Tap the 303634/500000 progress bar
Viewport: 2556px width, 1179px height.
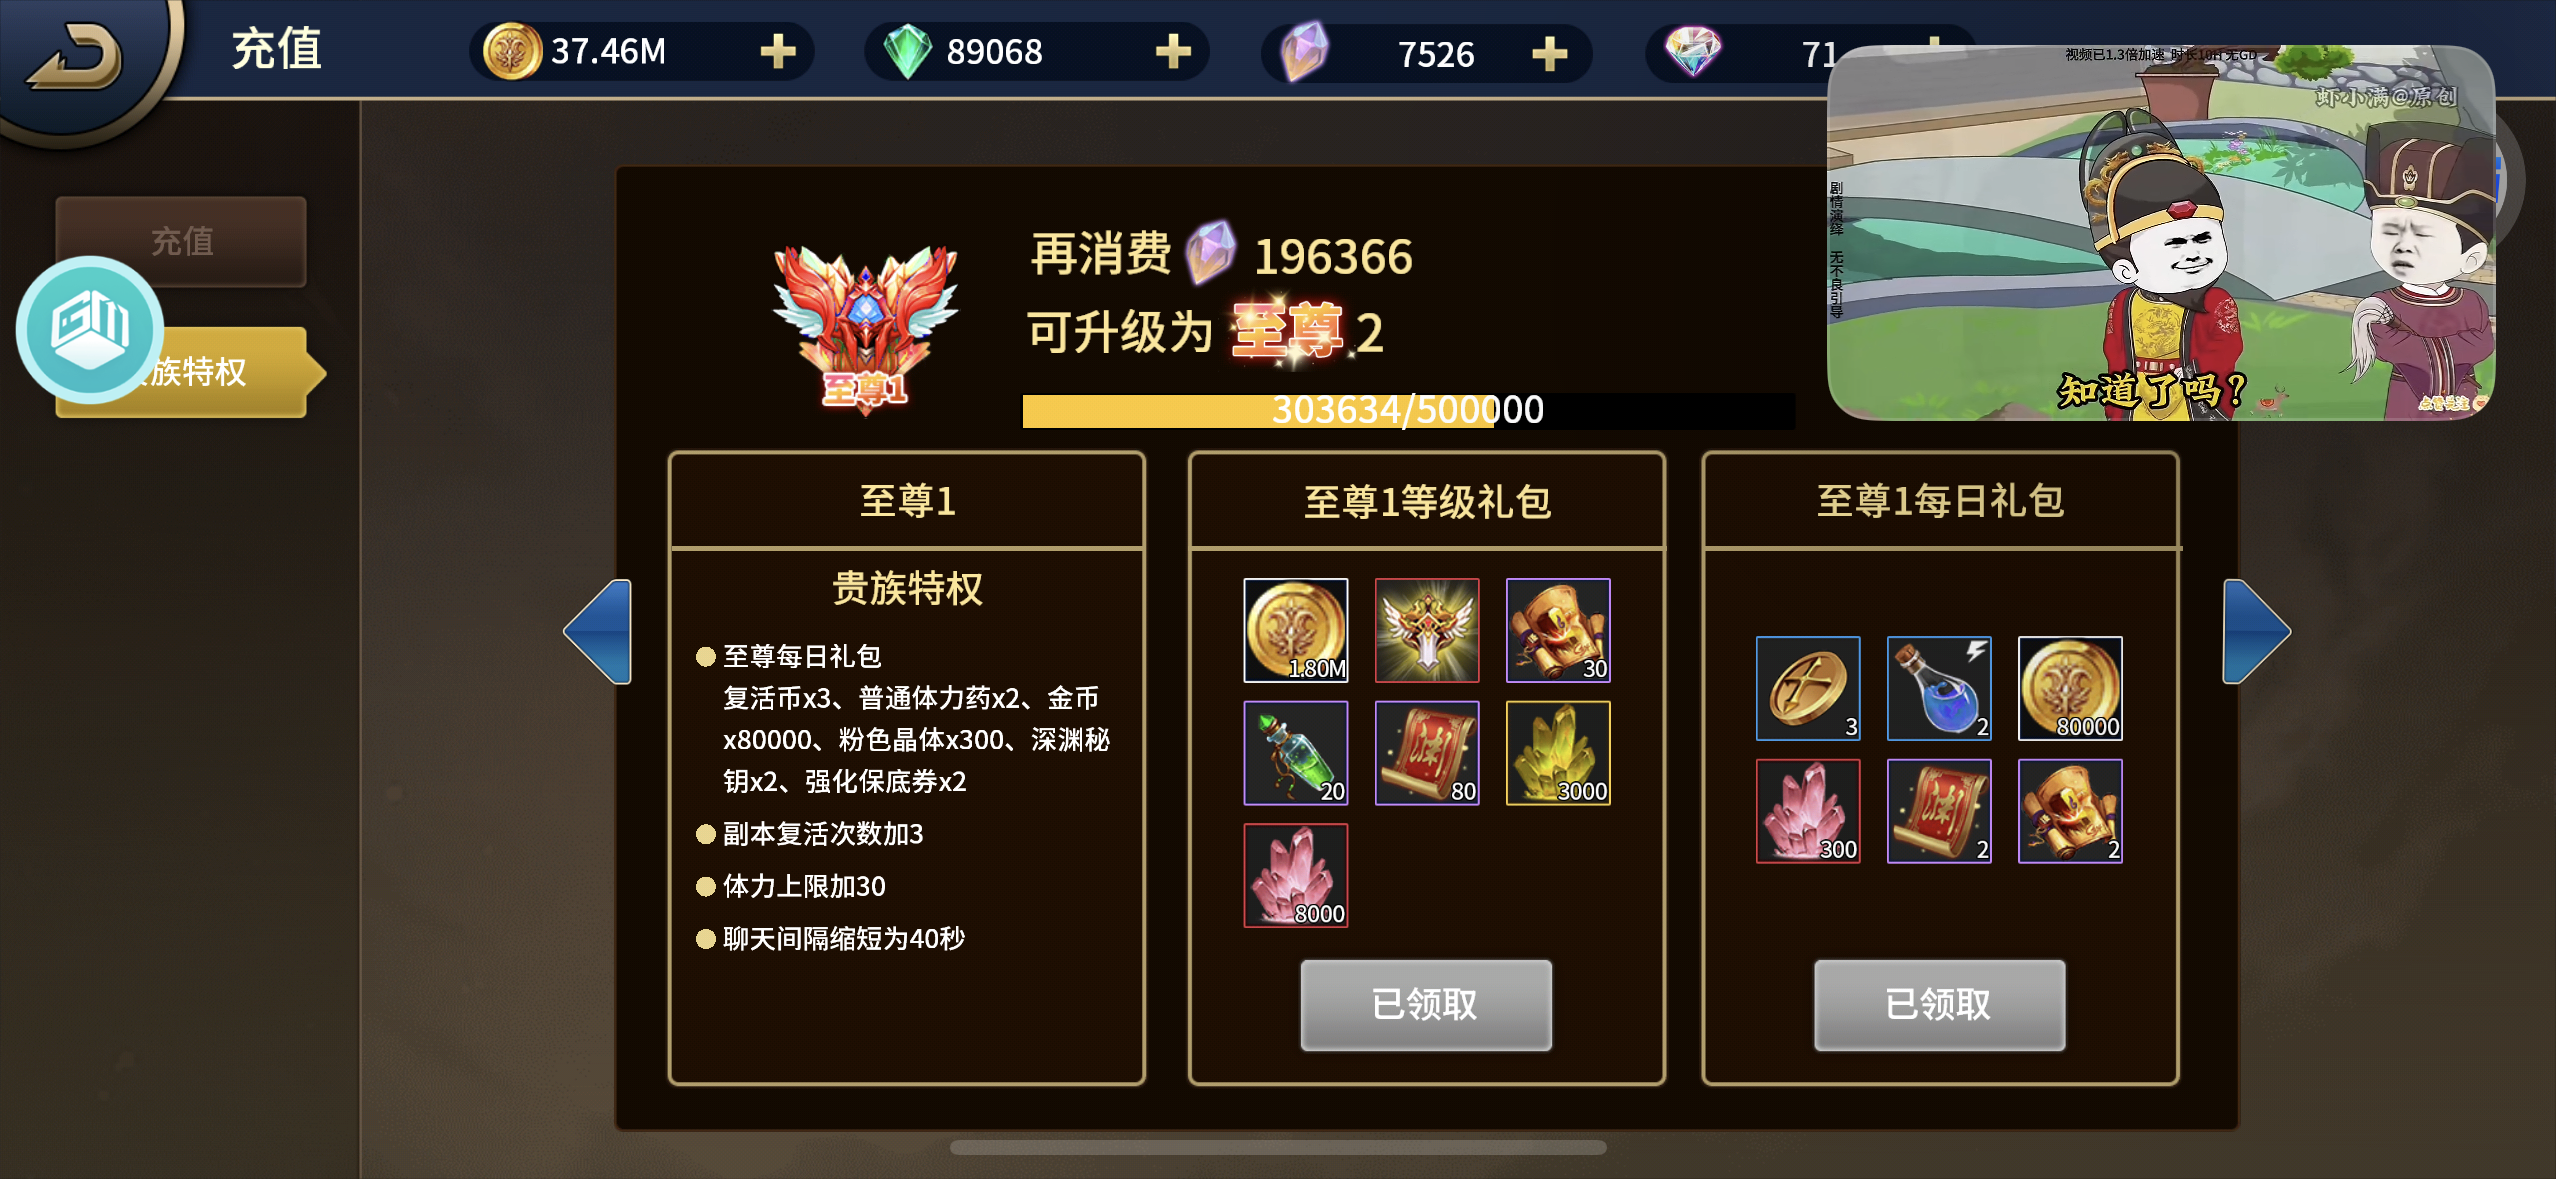click(1408, 411)
